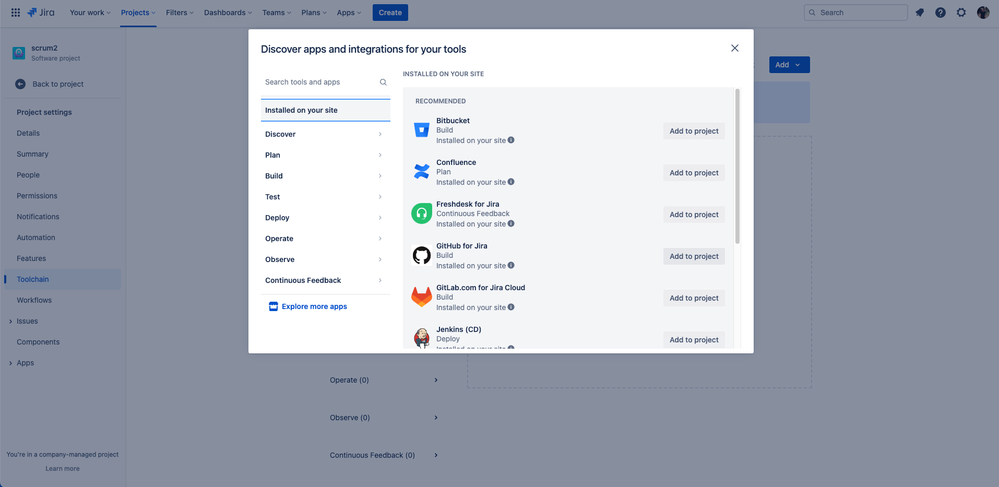
Task: Open the notifications bell icon
Action: point(919,12)
